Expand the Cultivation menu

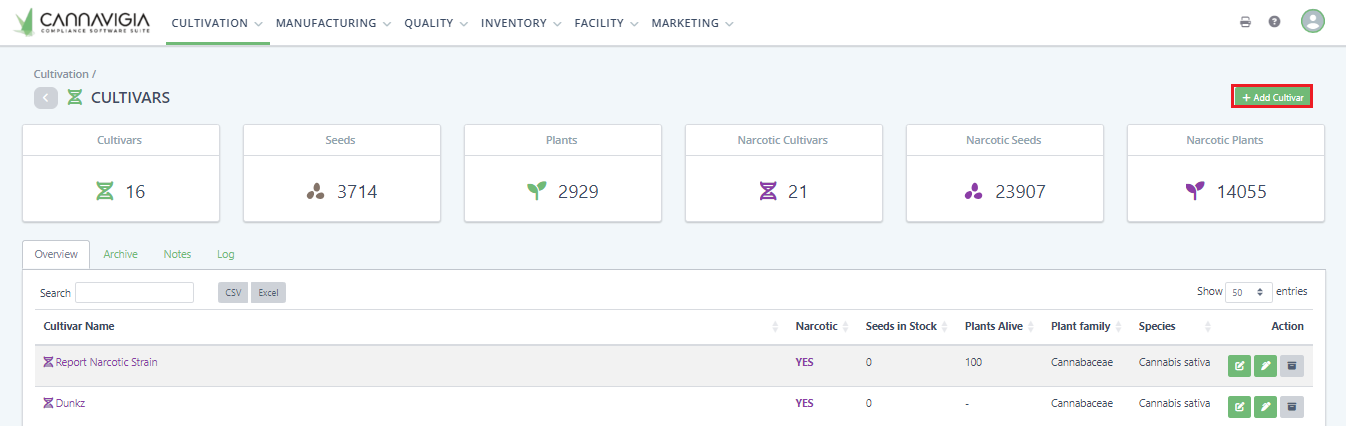click(217, 23)
